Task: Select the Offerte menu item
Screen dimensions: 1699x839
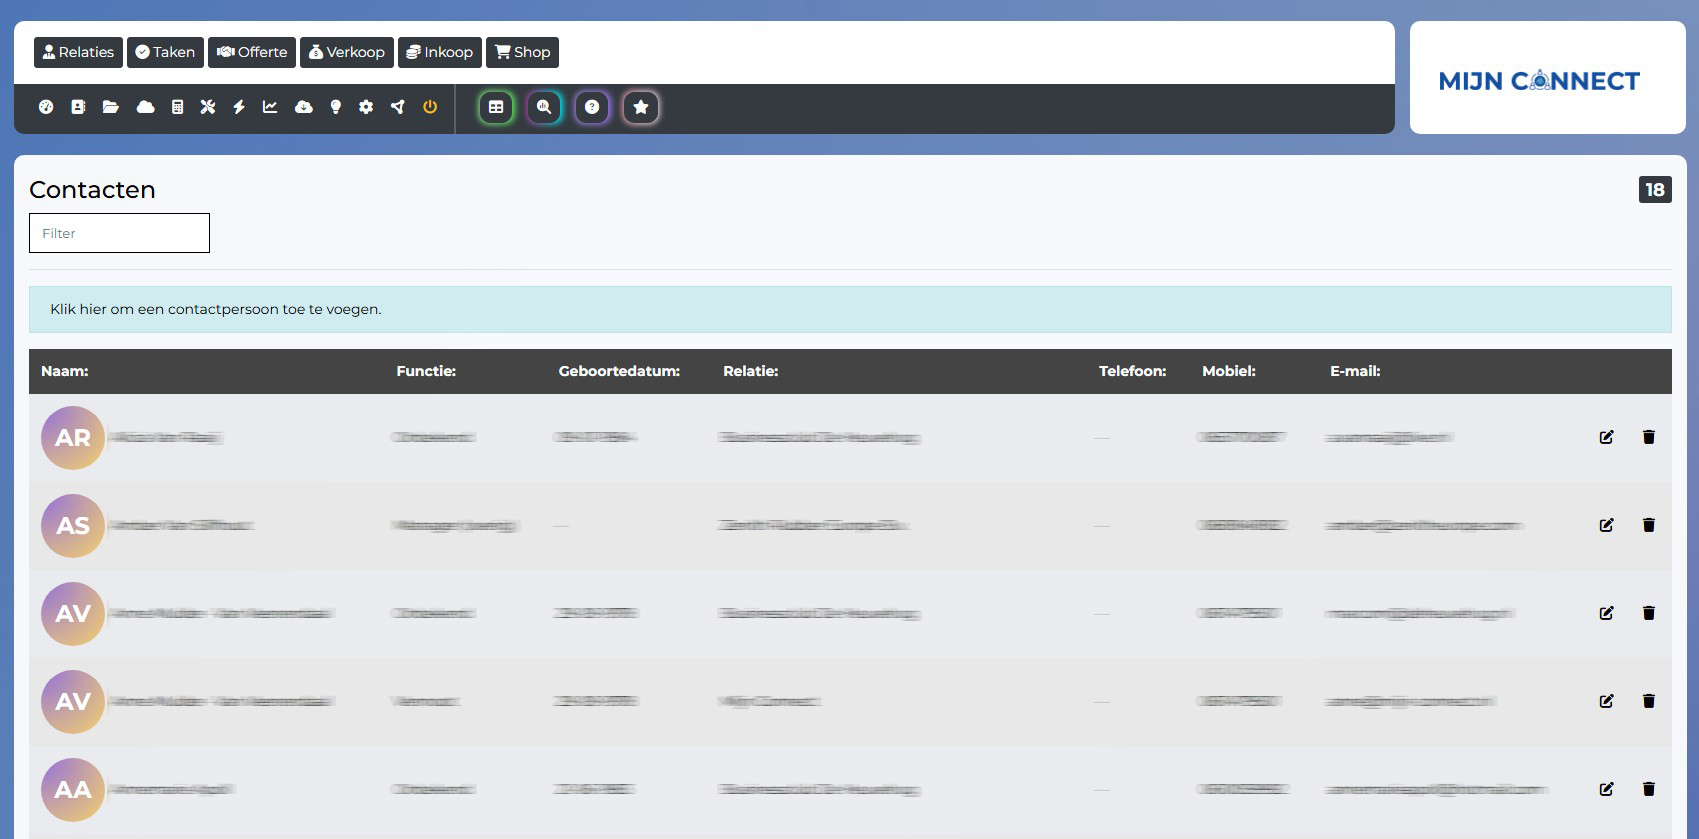Action: tap(252, 52)
